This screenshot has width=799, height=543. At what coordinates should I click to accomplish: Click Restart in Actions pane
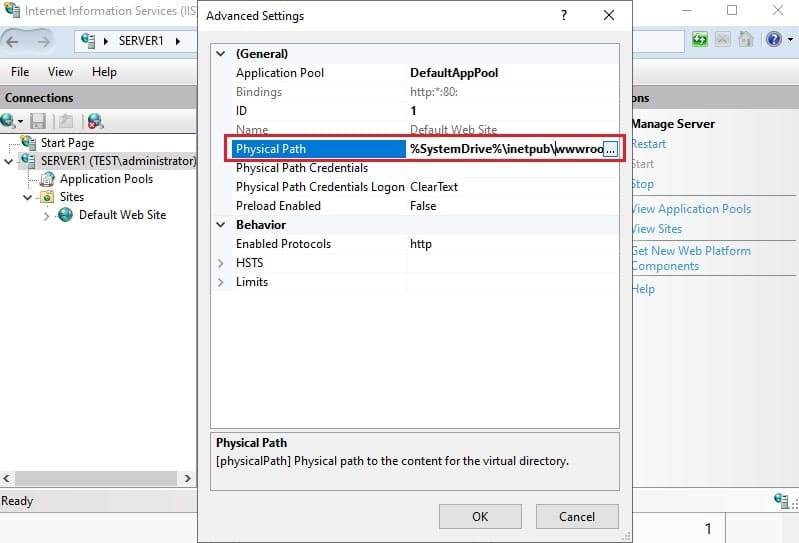(x=648, y=144)
